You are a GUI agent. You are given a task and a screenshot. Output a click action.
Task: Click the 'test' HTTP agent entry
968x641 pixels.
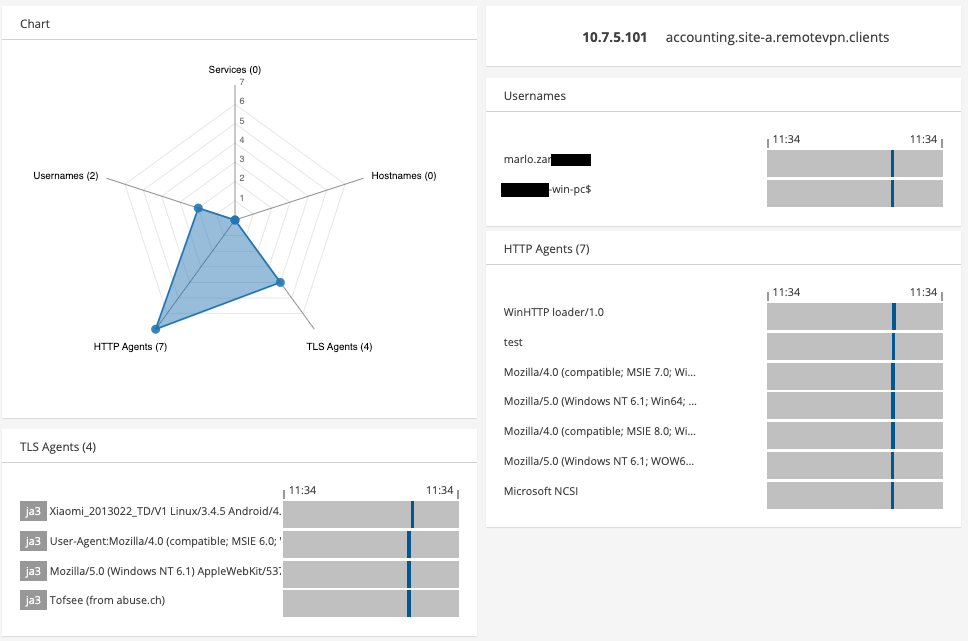514,342
